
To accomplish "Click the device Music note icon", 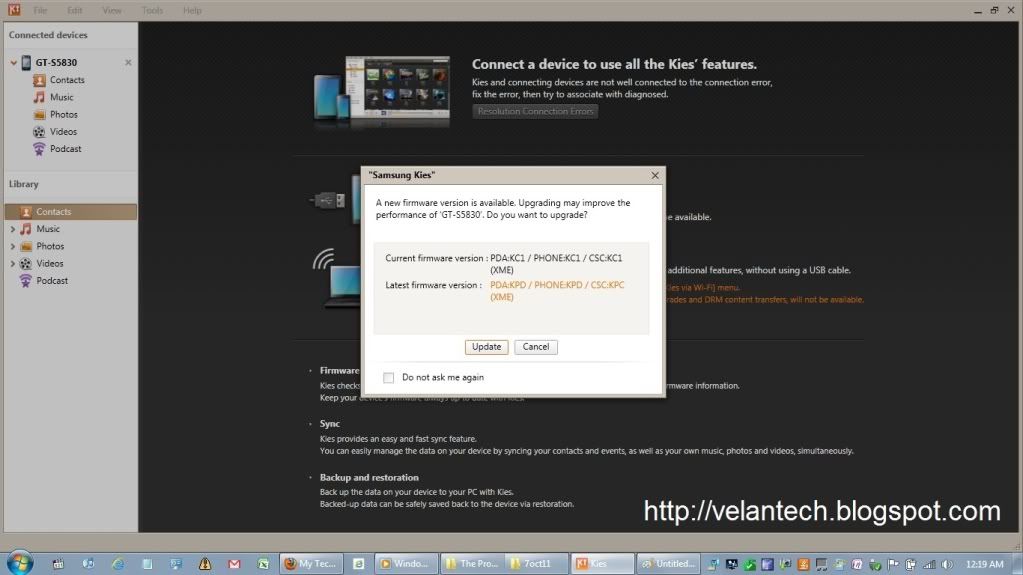I will pos(39,97).
